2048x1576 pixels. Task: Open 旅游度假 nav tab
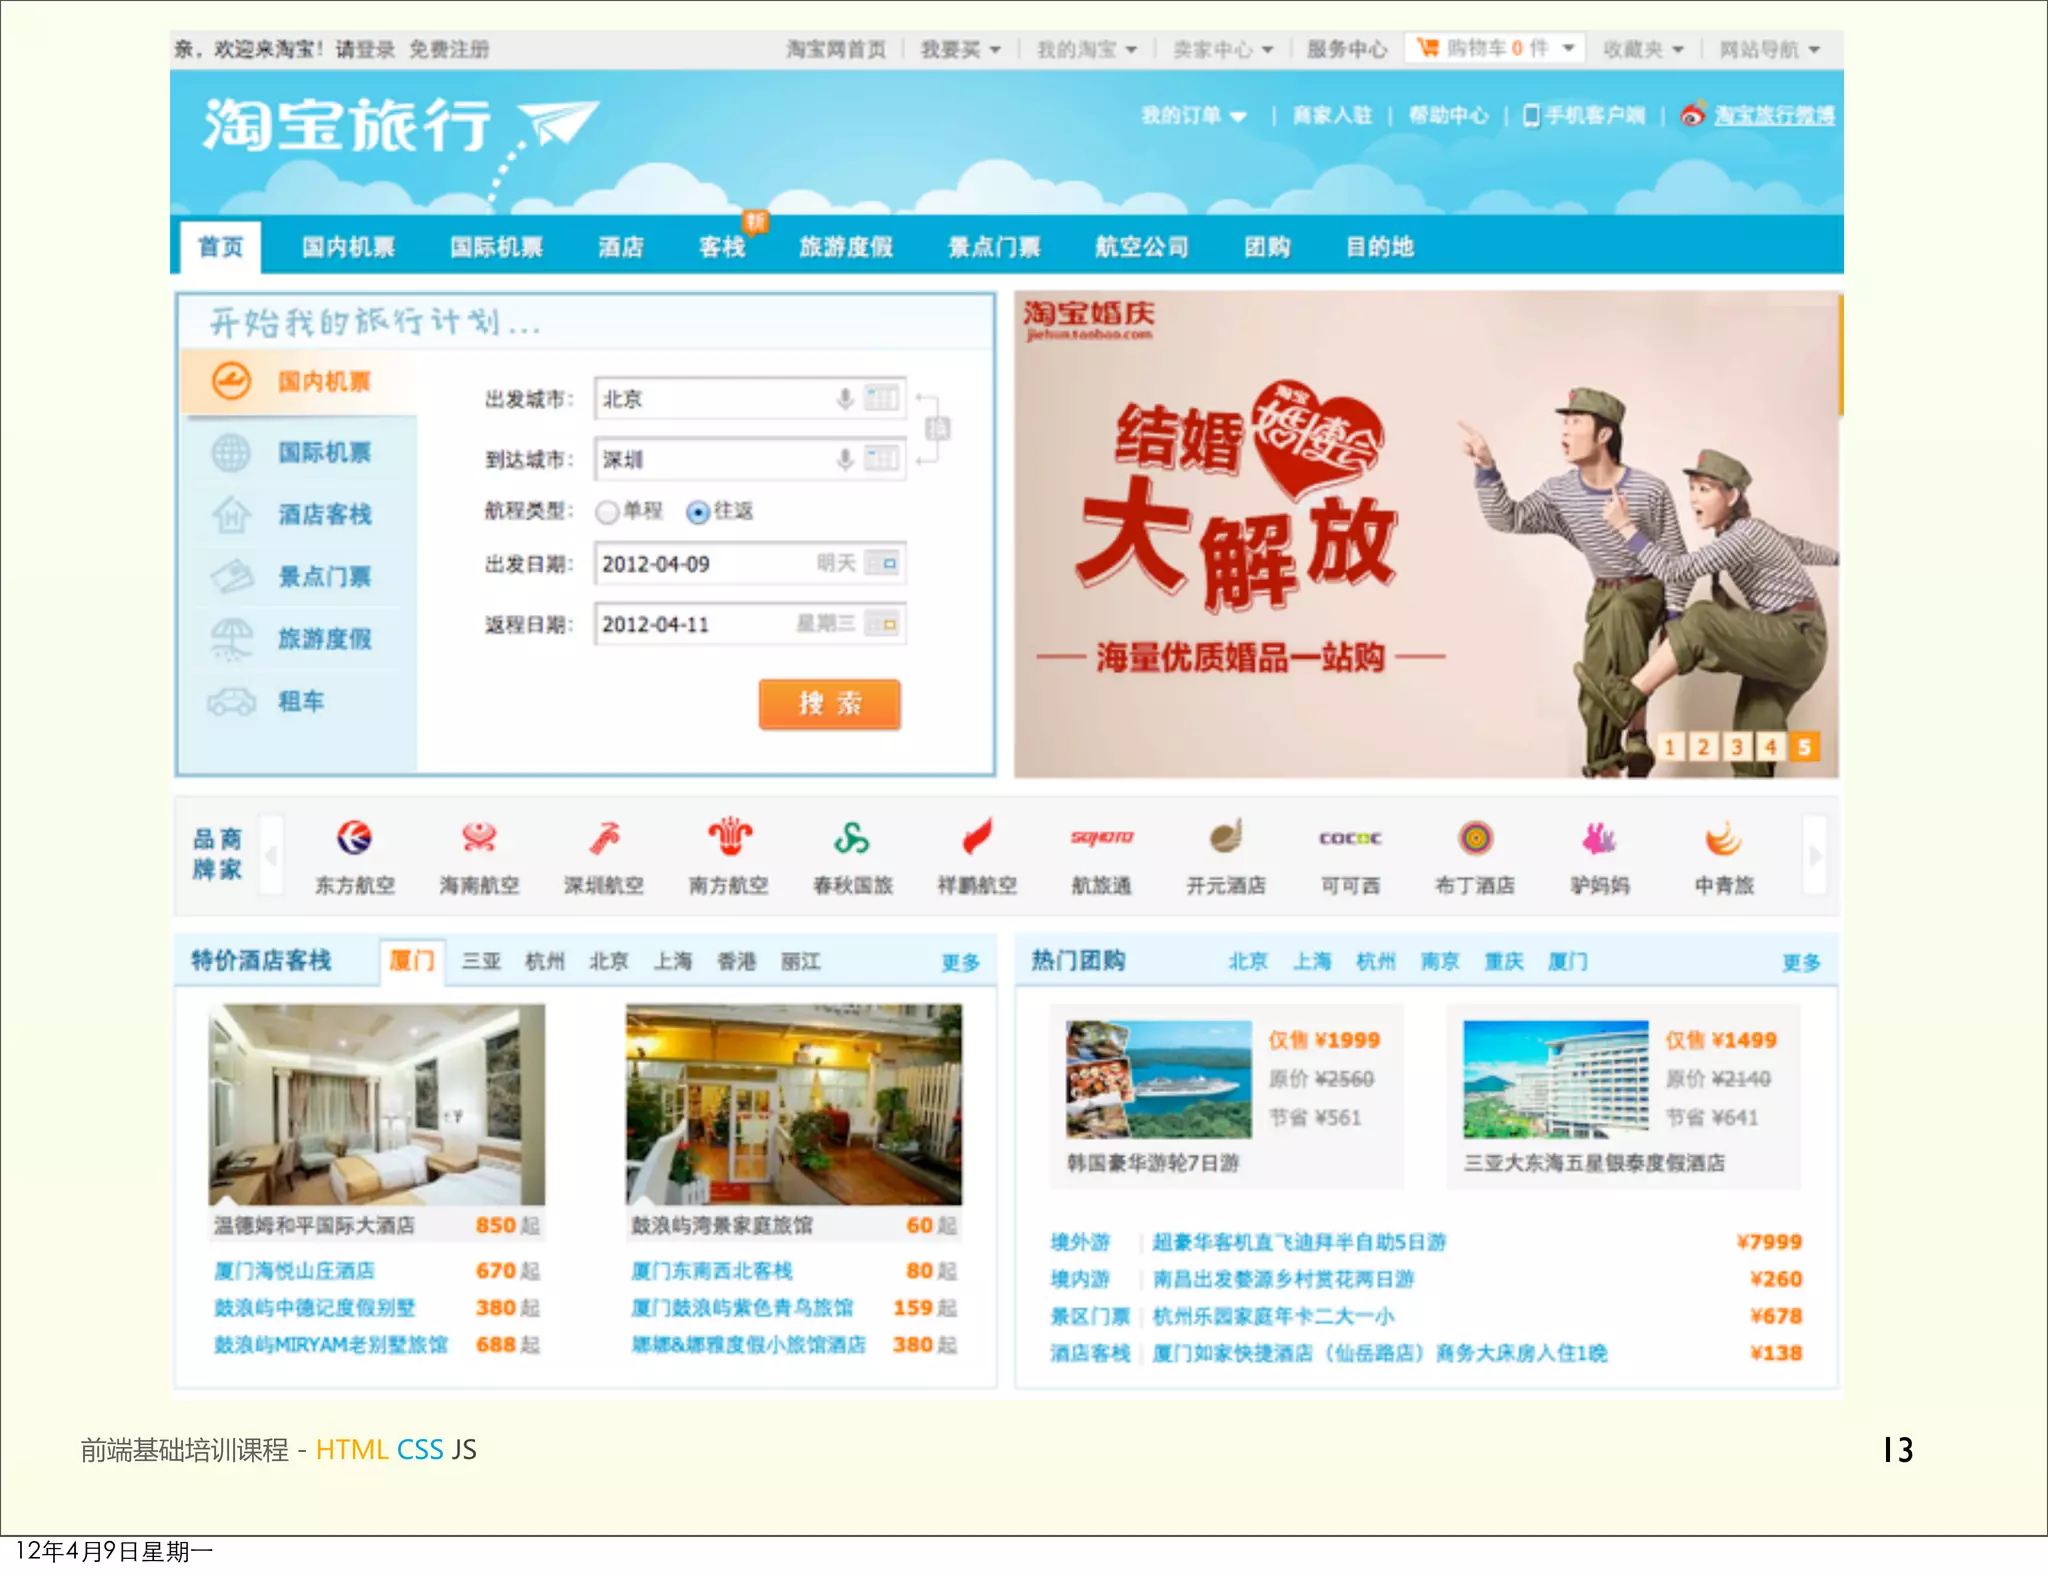(846, 247)
